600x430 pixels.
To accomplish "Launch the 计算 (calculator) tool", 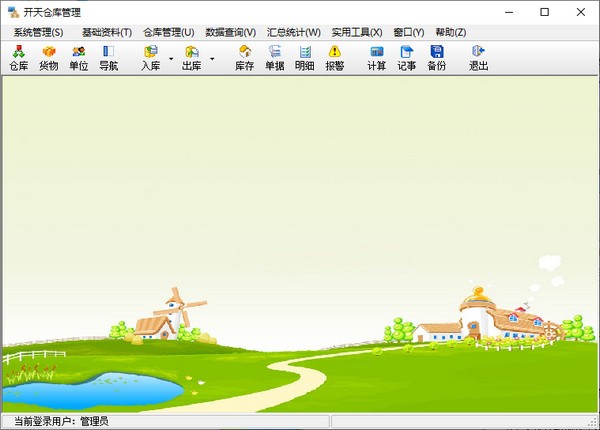I will (x=376, y=58).
